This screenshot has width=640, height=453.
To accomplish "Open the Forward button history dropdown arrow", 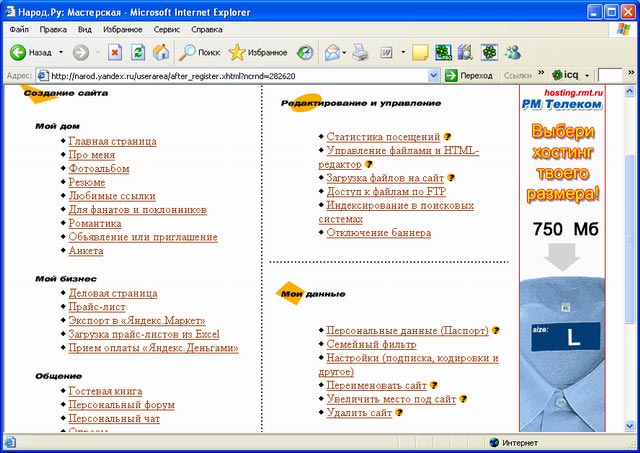I will (x=97, y=52).
